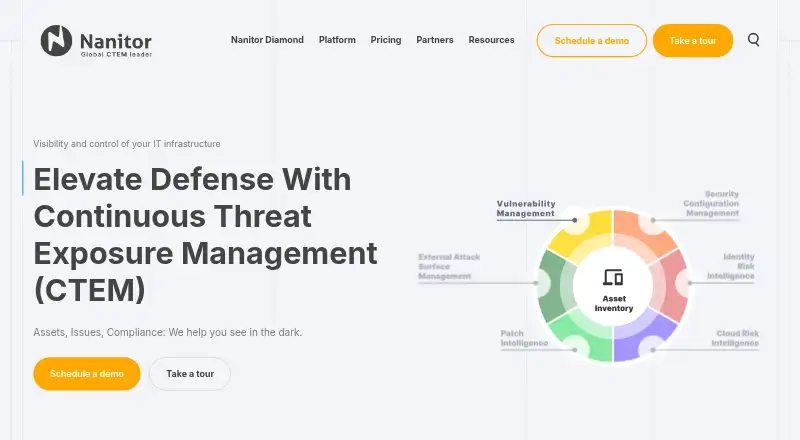Select Cloud Risk Intelligence label
This screenshot has width=800, height=440.
pyautogui.click(x=735, y=338)
